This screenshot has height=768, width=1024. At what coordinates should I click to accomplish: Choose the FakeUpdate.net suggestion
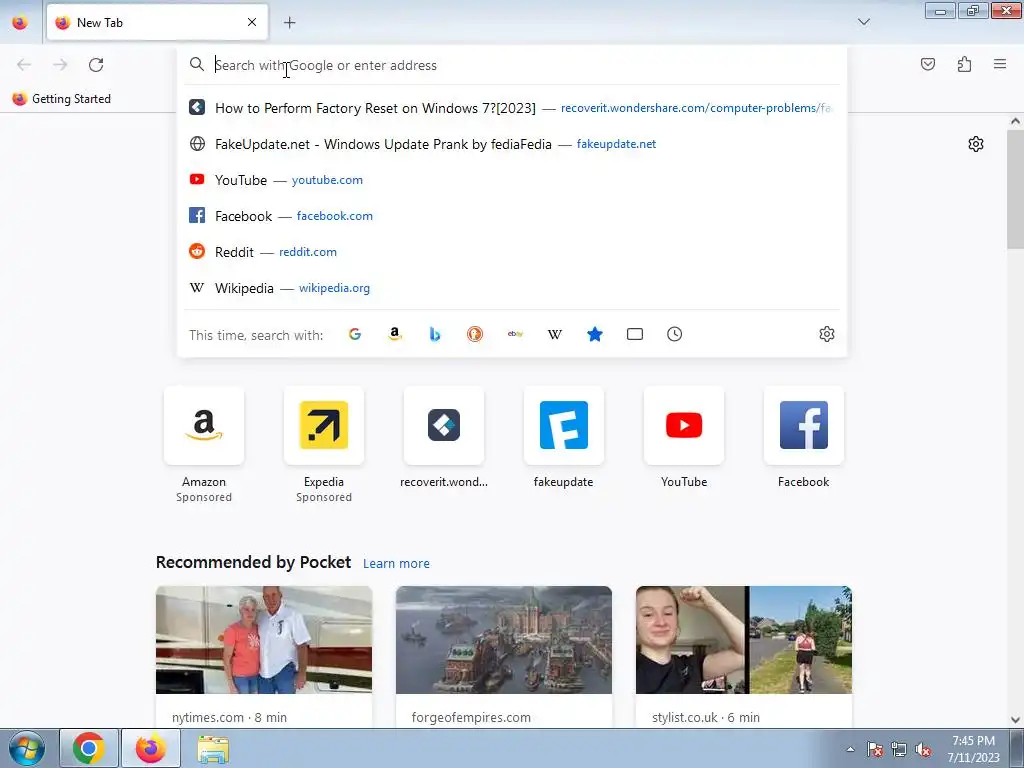pos(511,144)
